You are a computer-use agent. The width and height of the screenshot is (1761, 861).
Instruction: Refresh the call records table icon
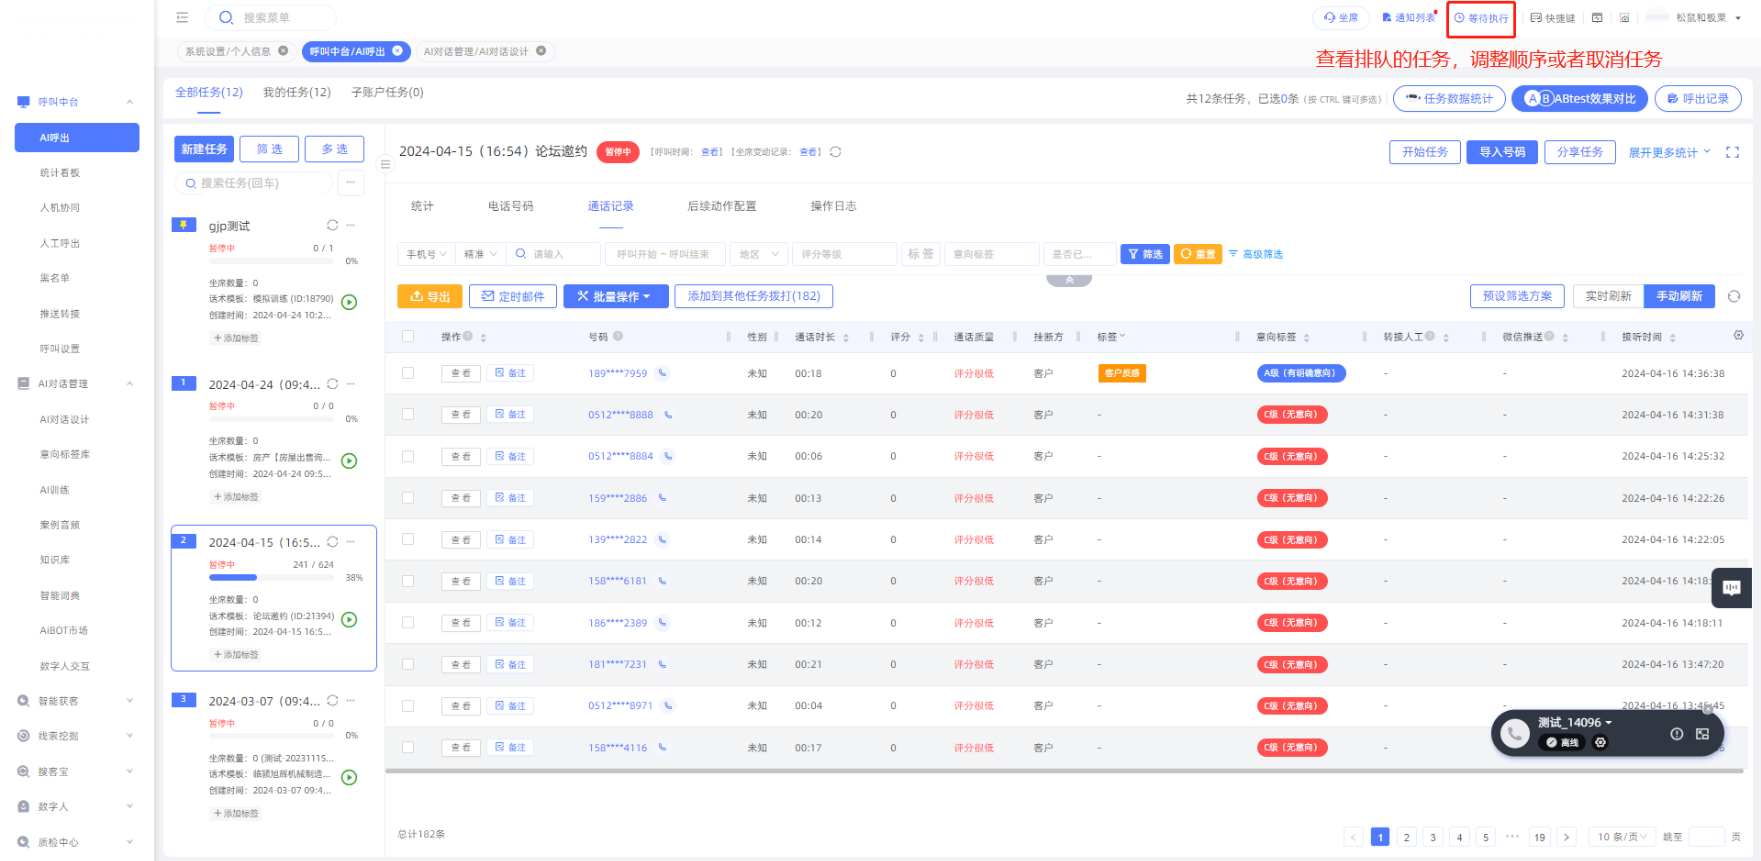(x=1734, y=296)
